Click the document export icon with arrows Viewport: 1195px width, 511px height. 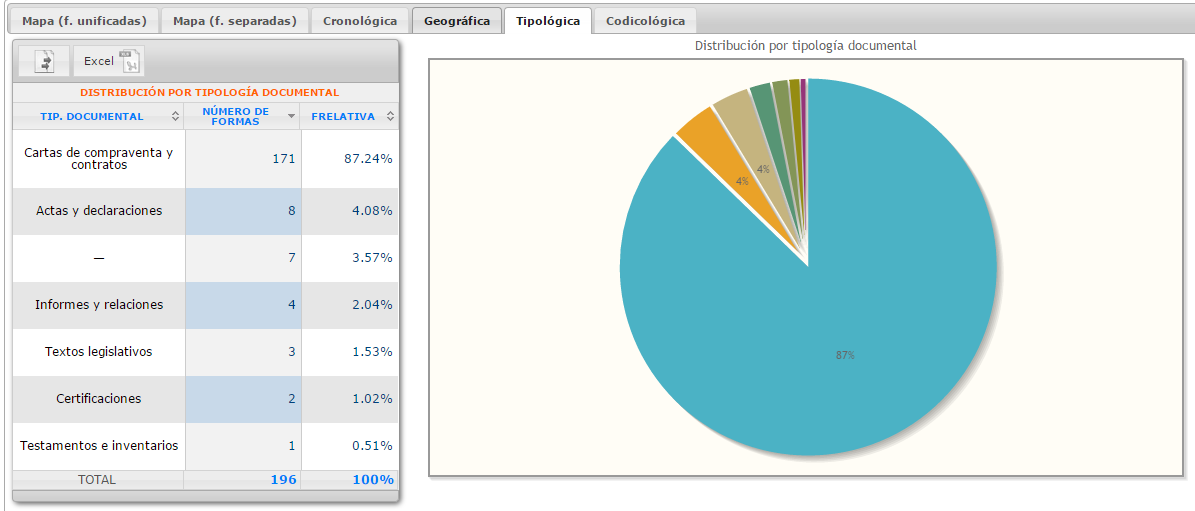point(44,61)
